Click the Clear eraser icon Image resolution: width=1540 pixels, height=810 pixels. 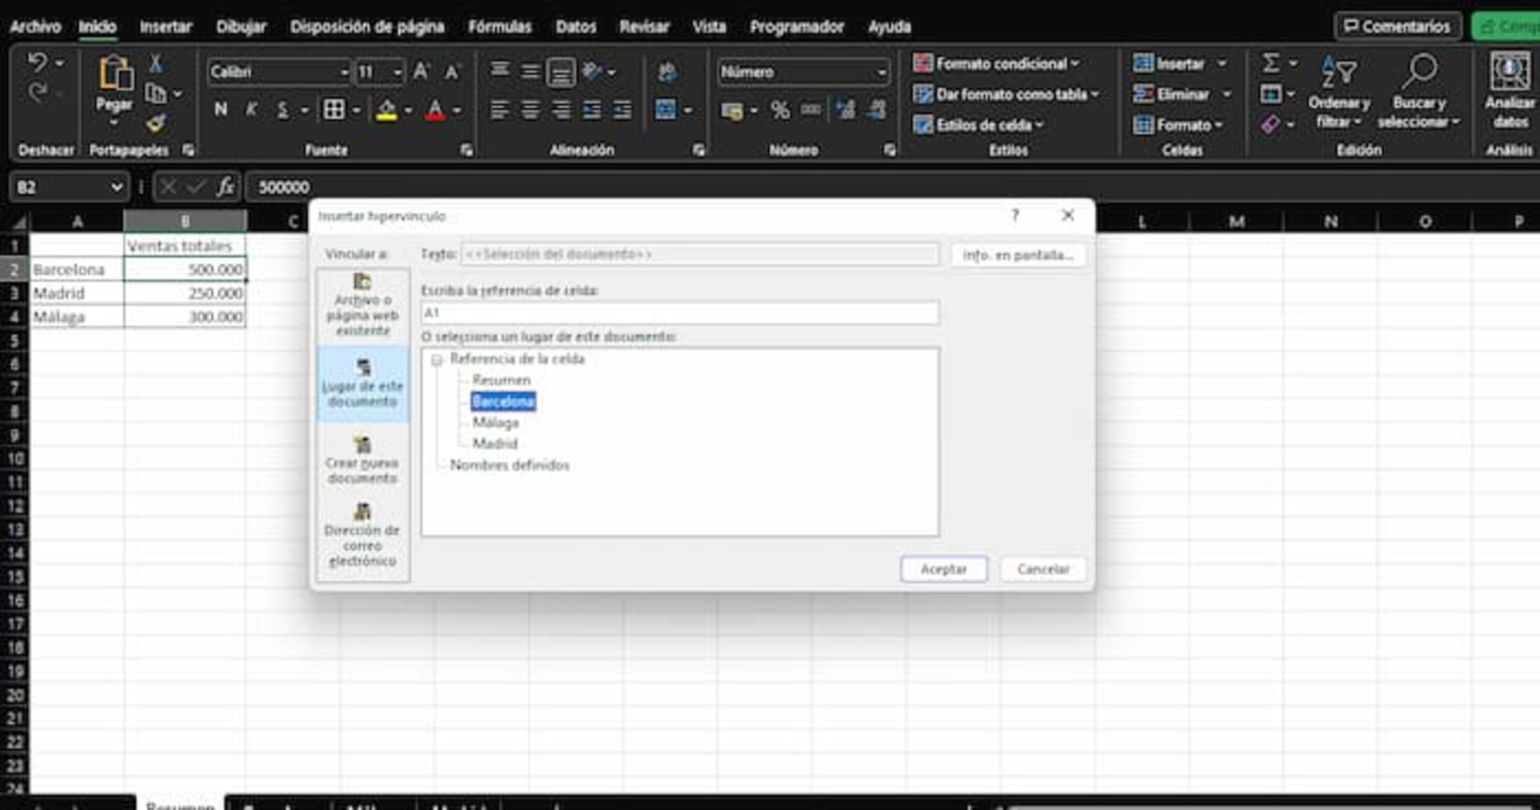pos(1271,125)
